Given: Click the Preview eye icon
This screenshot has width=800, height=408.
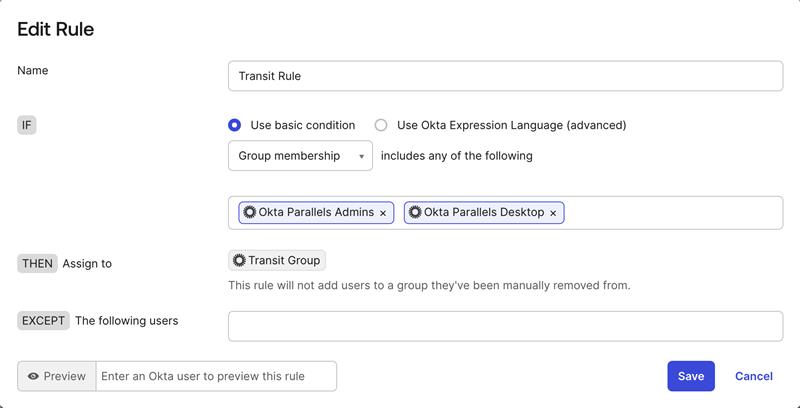Looking at the screenshot, I should (x=34, y=376).
